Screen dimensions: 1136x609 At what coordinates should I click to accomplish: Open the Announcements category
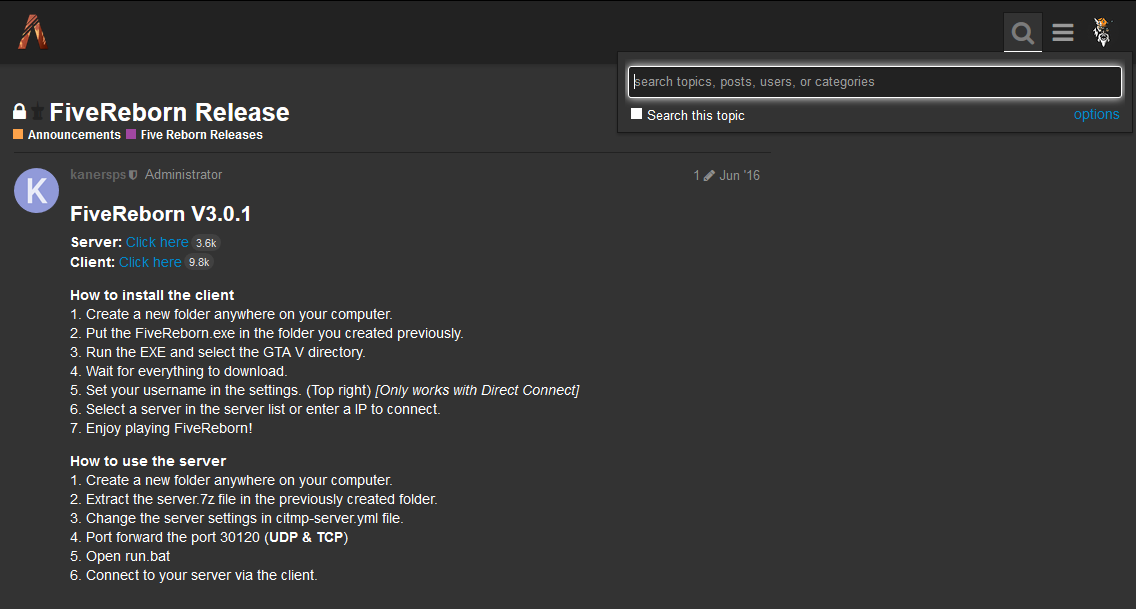pyautogui.click(x=74, y=134)
